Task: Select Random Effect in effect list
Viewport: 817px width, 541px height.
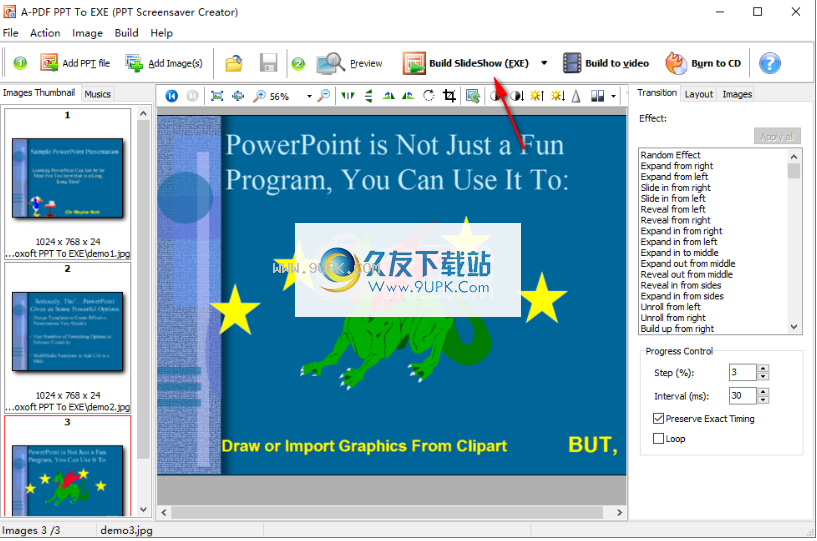Action: pos(670,155)
